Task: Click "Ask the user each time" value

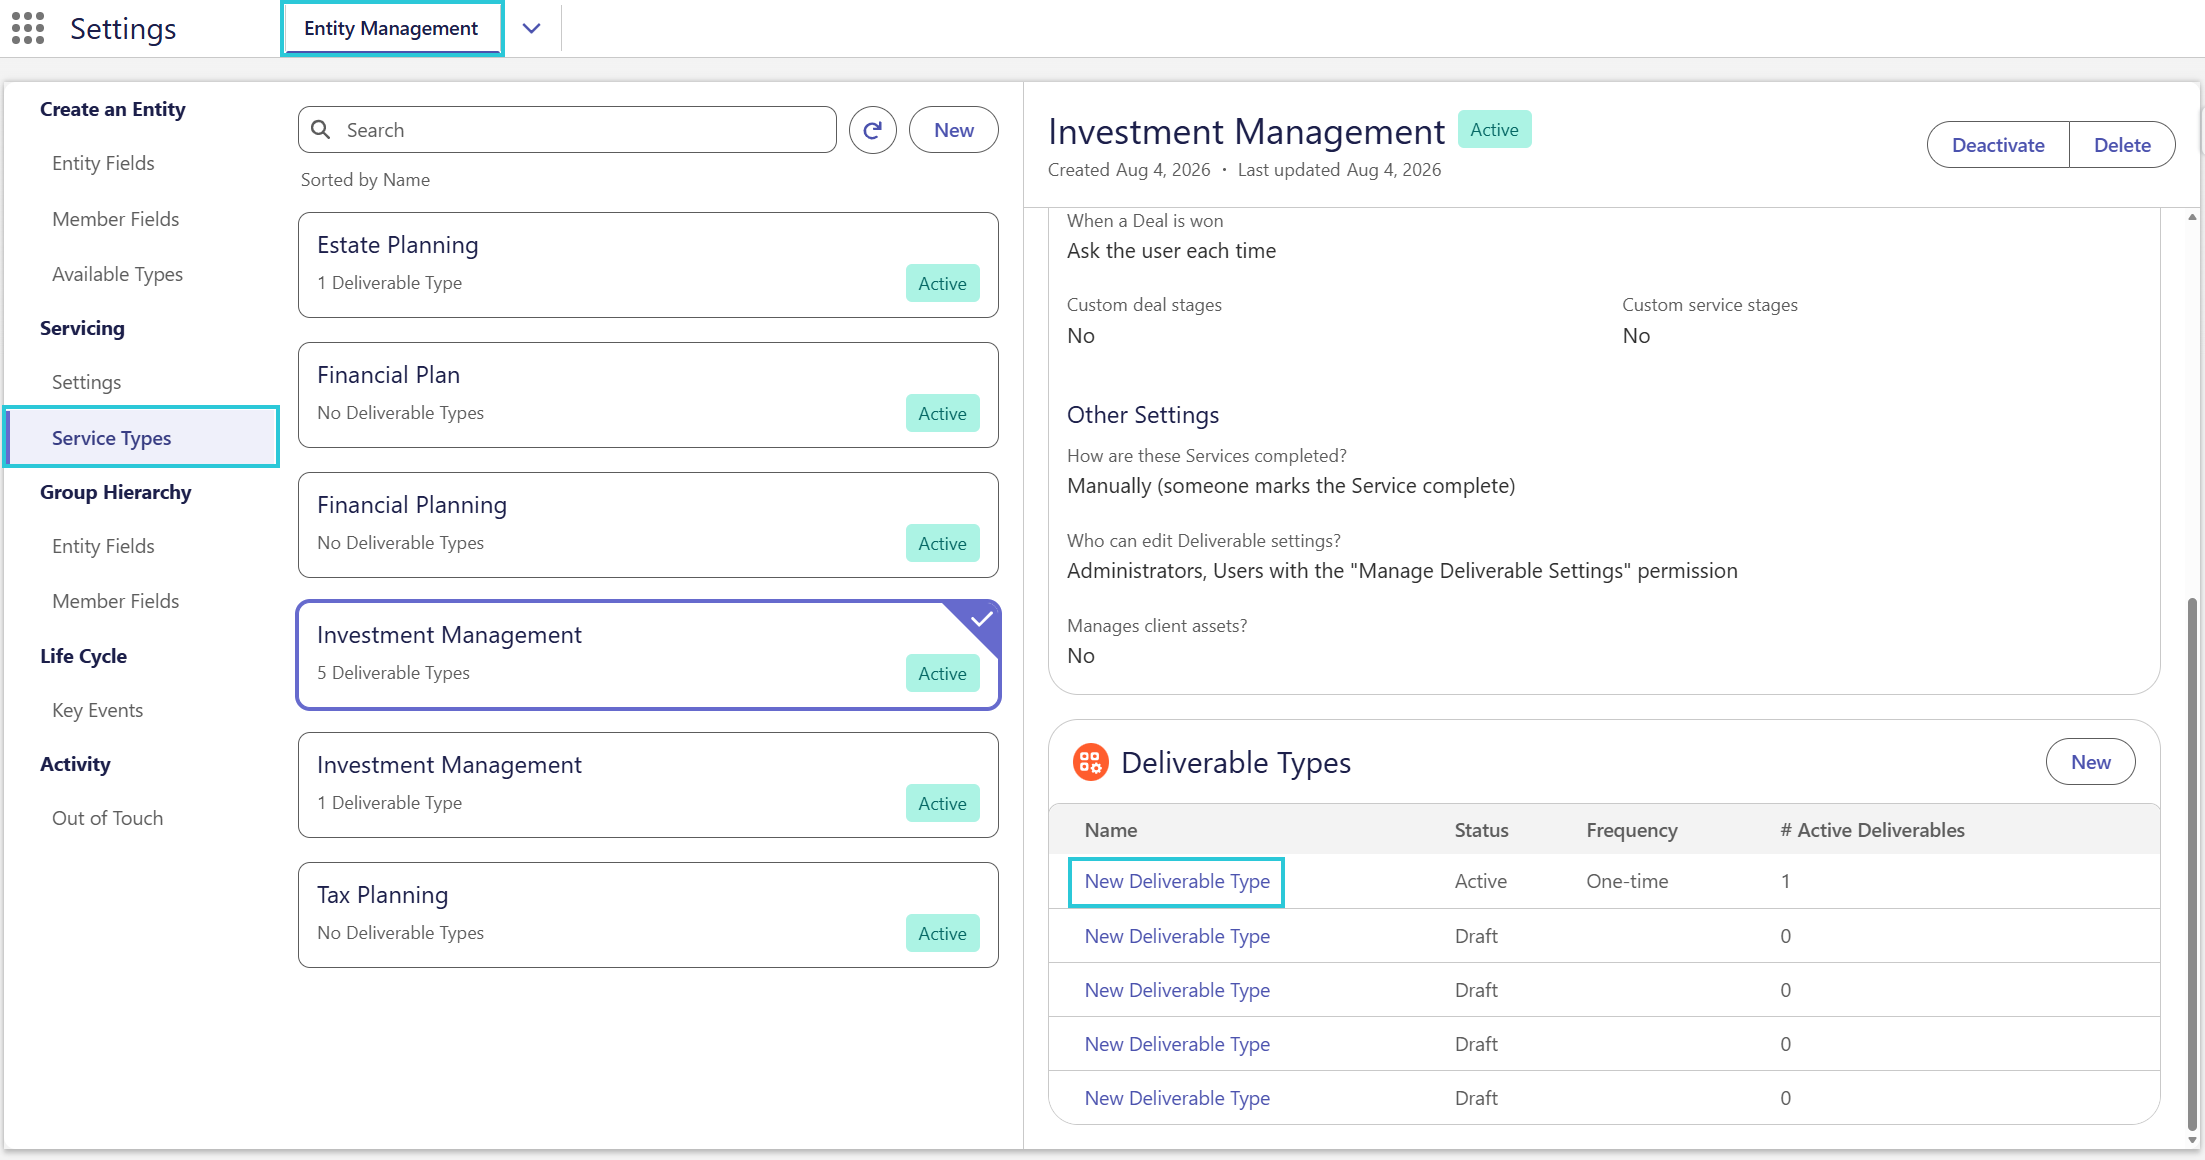Action: click(x=1171, y=251)
